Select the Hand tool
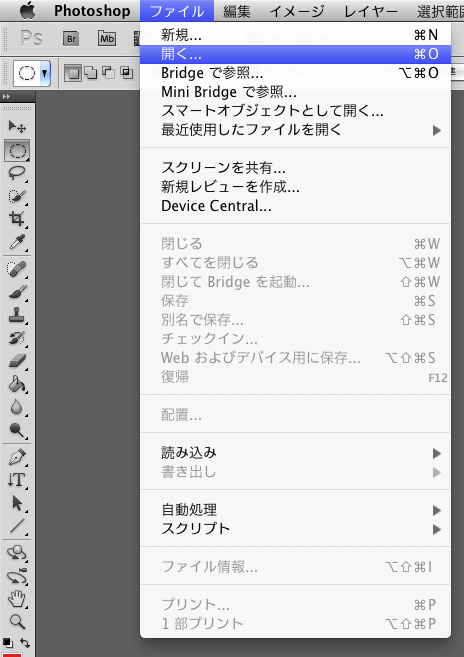464x657 pixels. pos(17,599)
